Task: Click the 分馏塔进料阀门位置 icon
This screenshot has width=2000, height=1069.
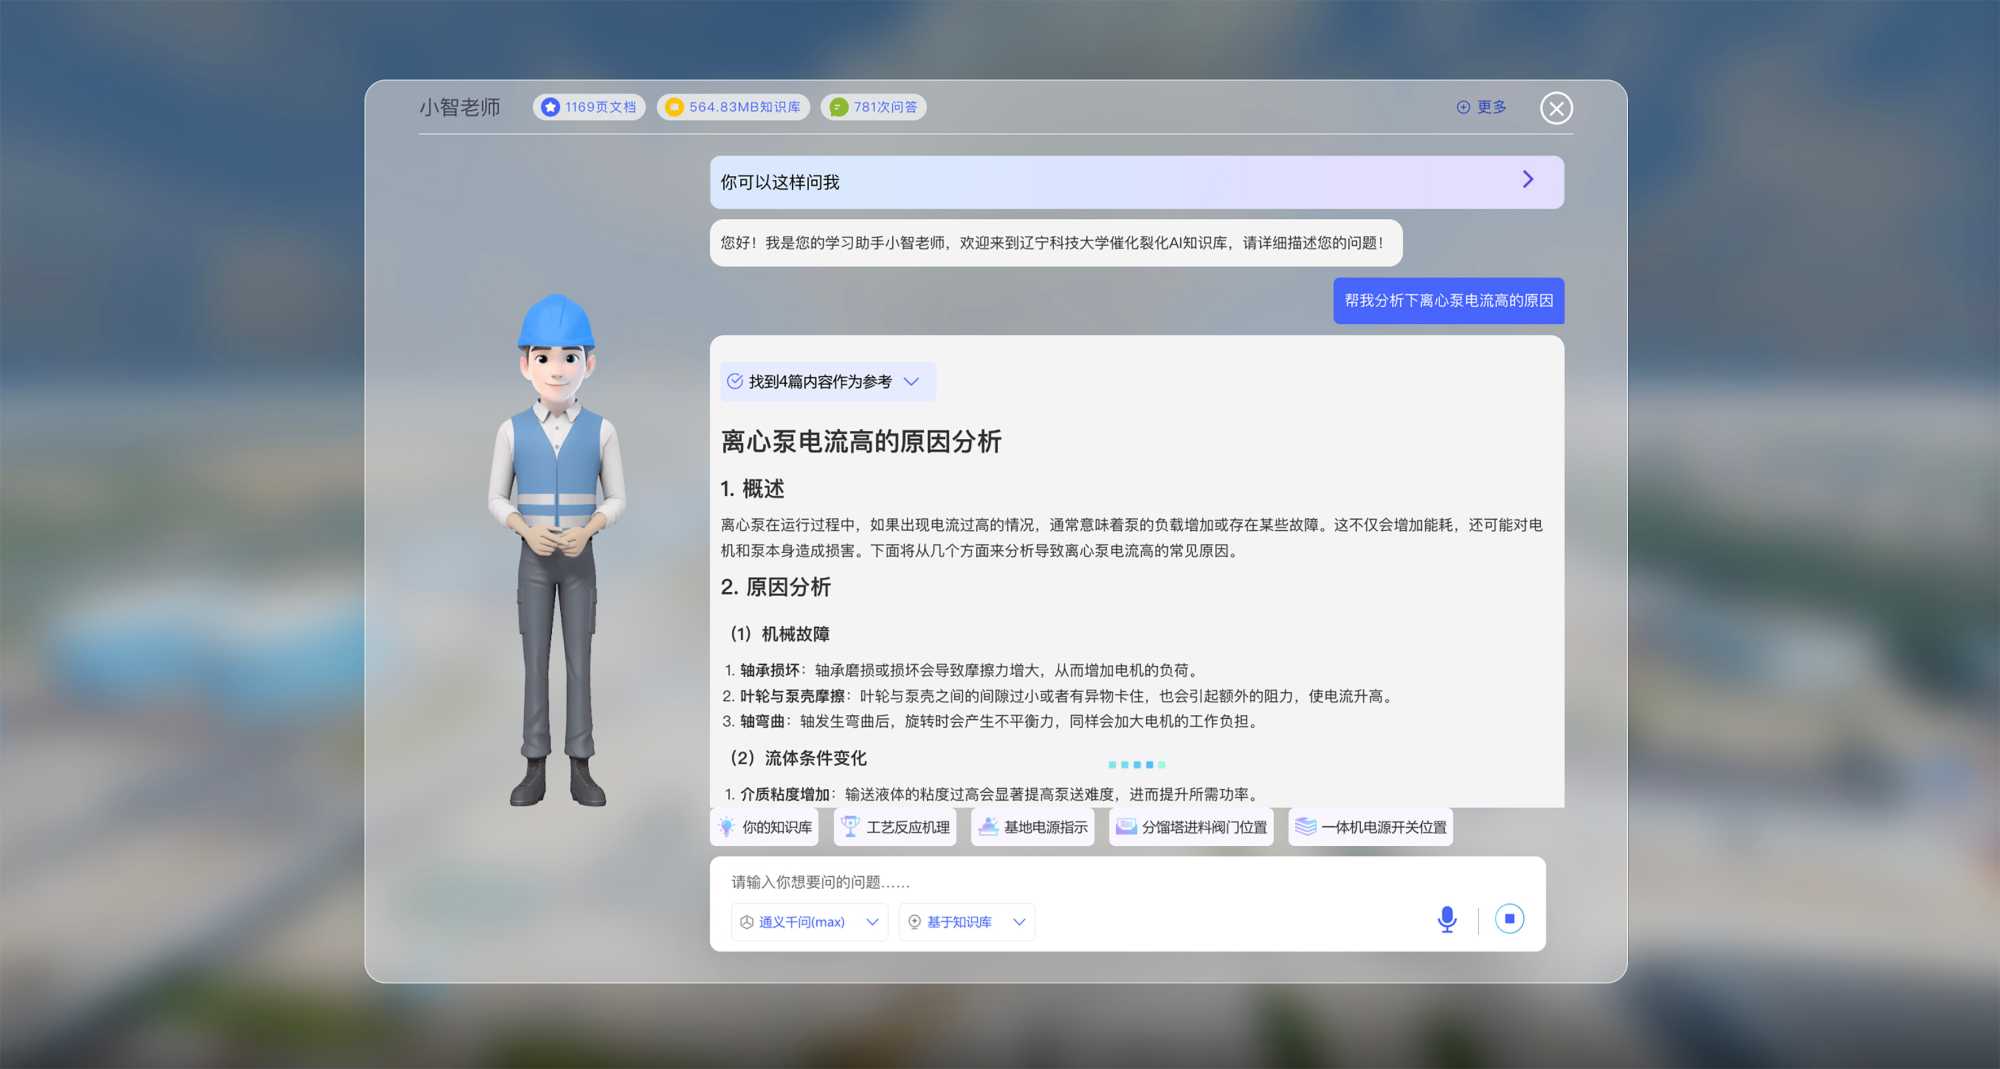Action: (1126, 827)
